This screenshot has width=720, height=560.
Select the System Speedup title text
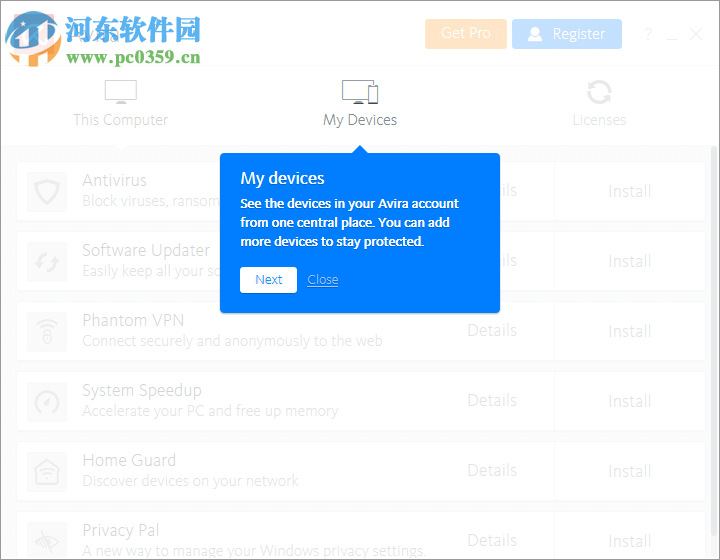pyautogui.click(x=142, y=391)
